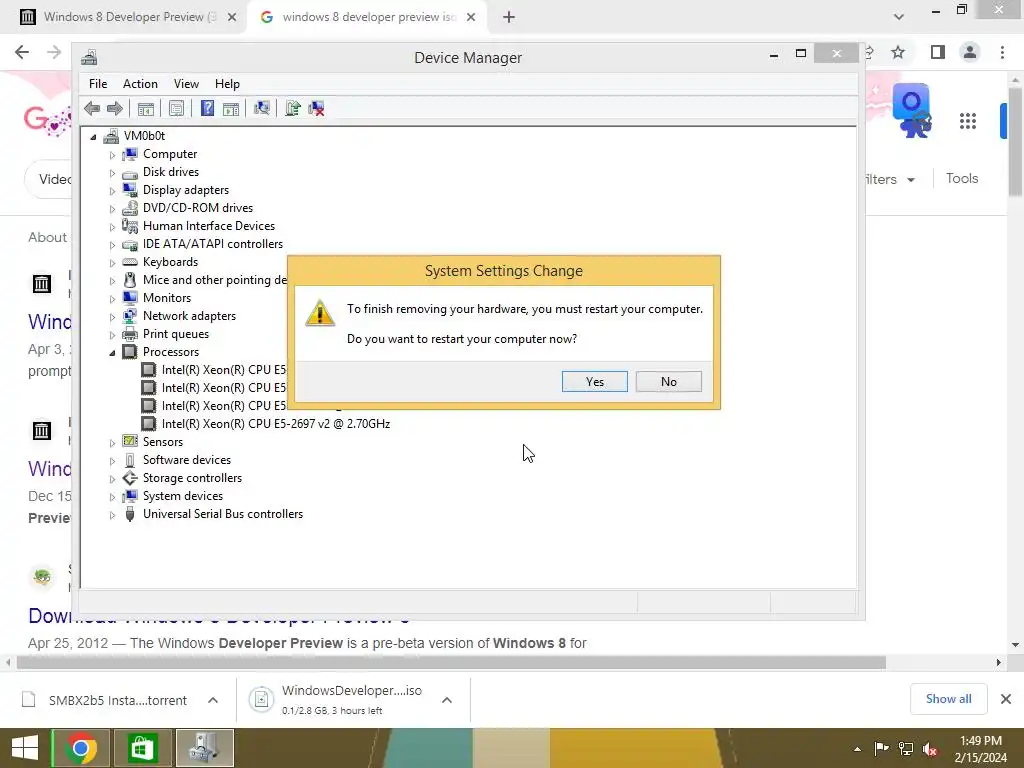The height and width of the screenshot is (768, 1024).
Task: Open the Action menu
Action: (x=140, y=84)
